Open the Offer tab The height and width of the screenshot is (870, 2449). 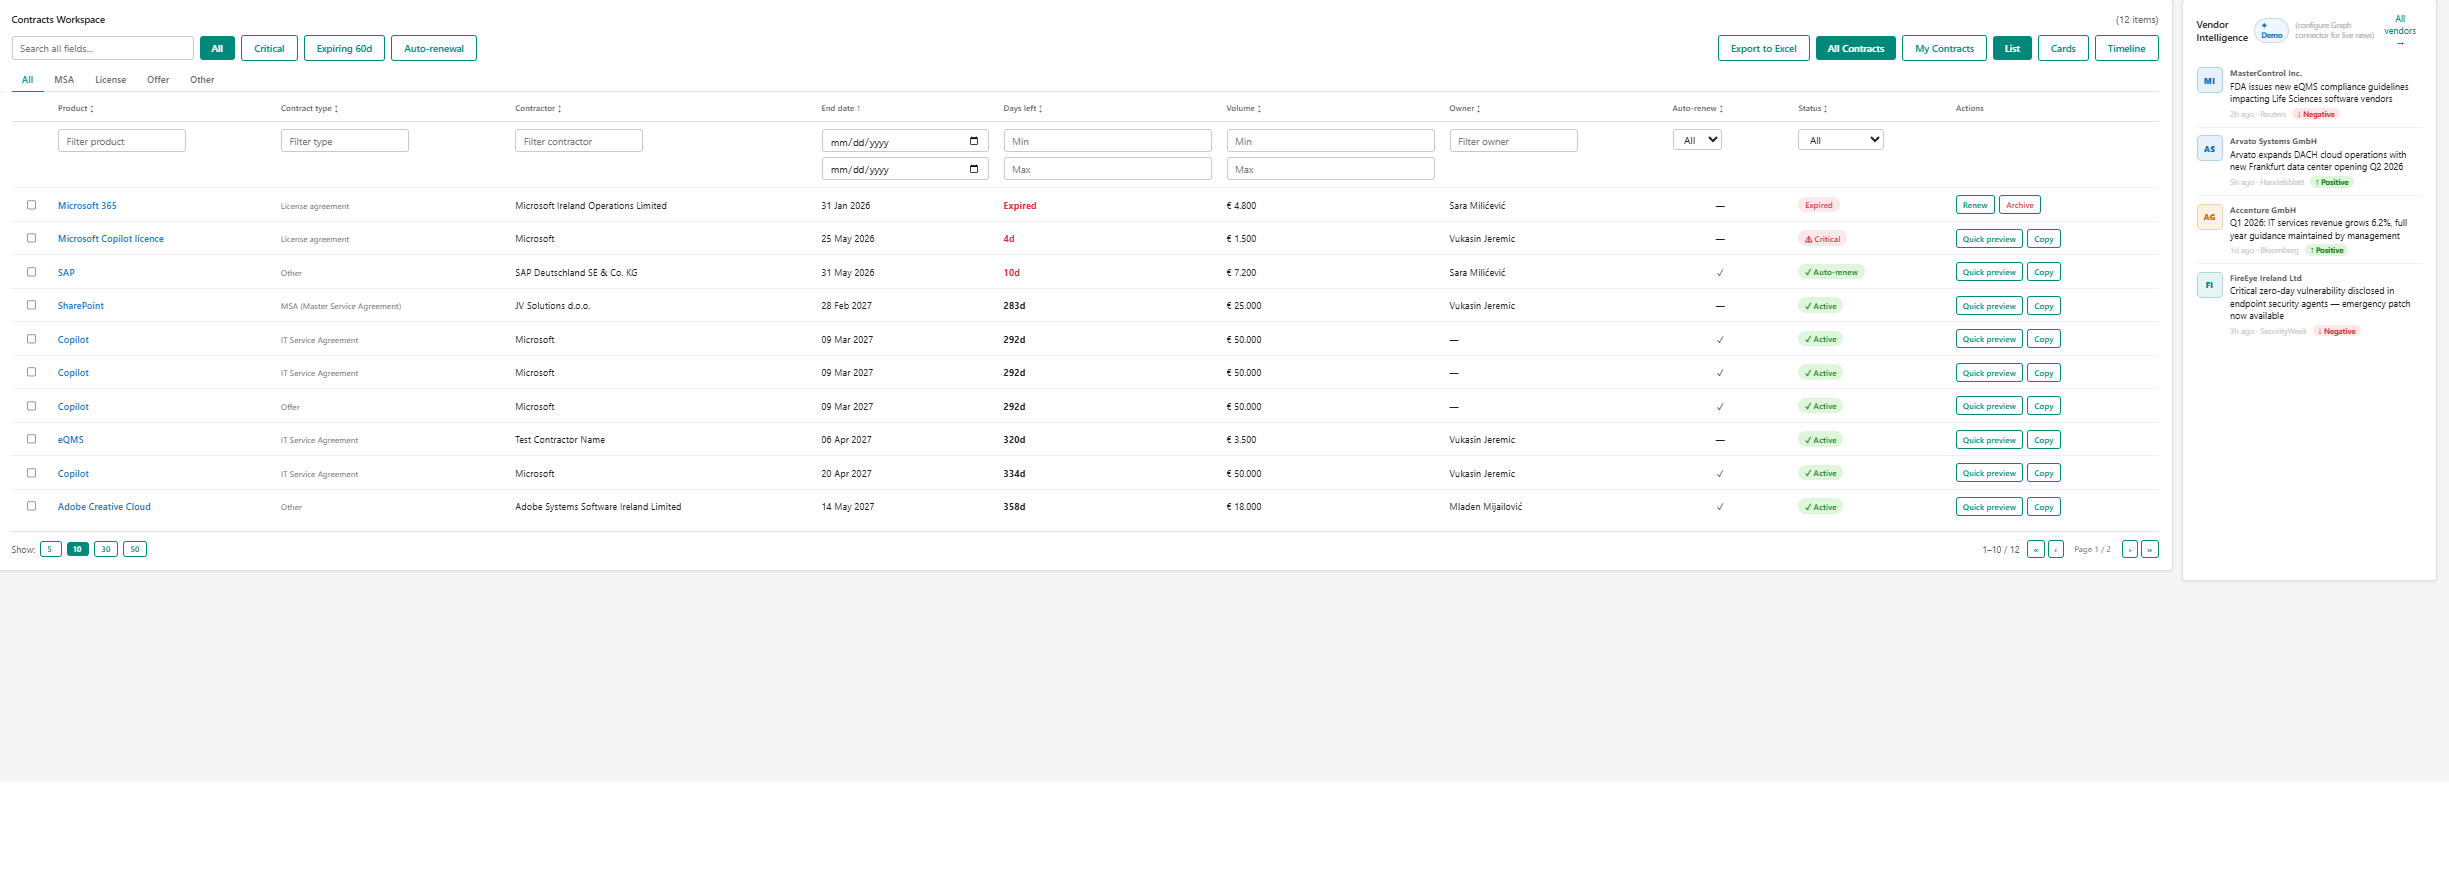pyautogui.click(x=158, y=80)
